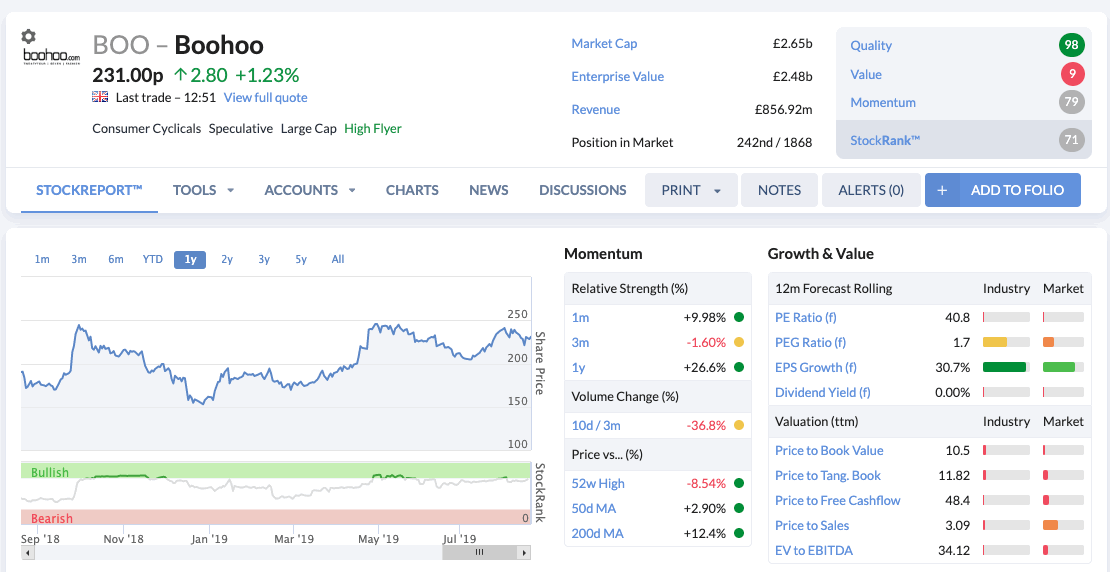Click the PEG Ratio industry yellow bar
The height and width of the screenshot is (572, 1110).
[x=995, y=342]
